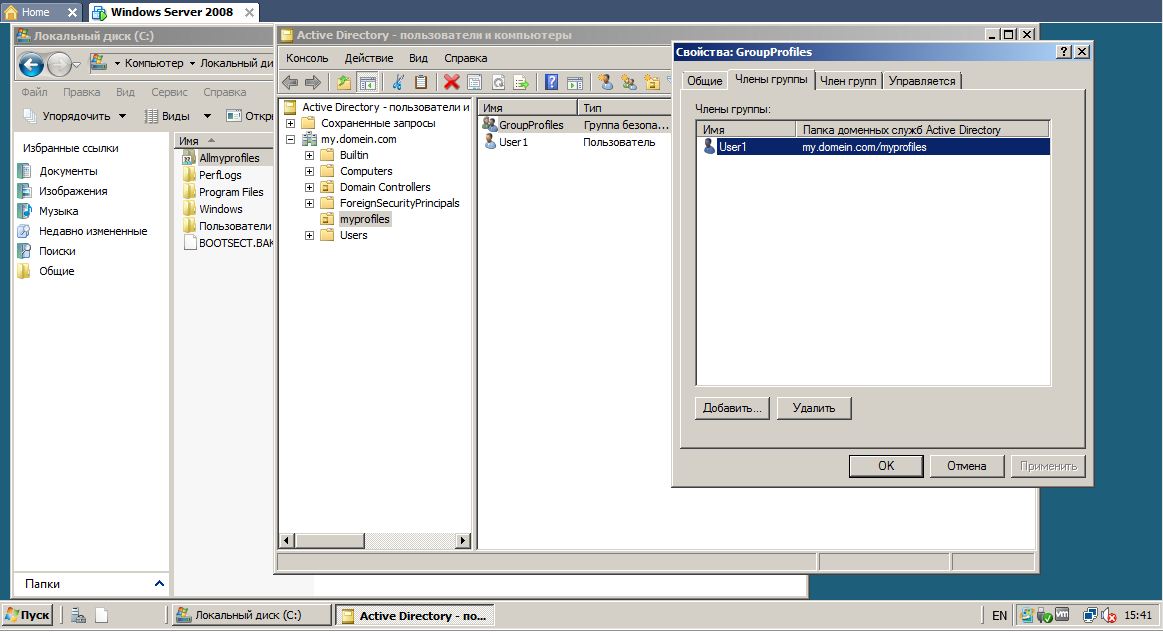
Task: Open Документы favorite link in Explorer
Action: coord(67,171)
